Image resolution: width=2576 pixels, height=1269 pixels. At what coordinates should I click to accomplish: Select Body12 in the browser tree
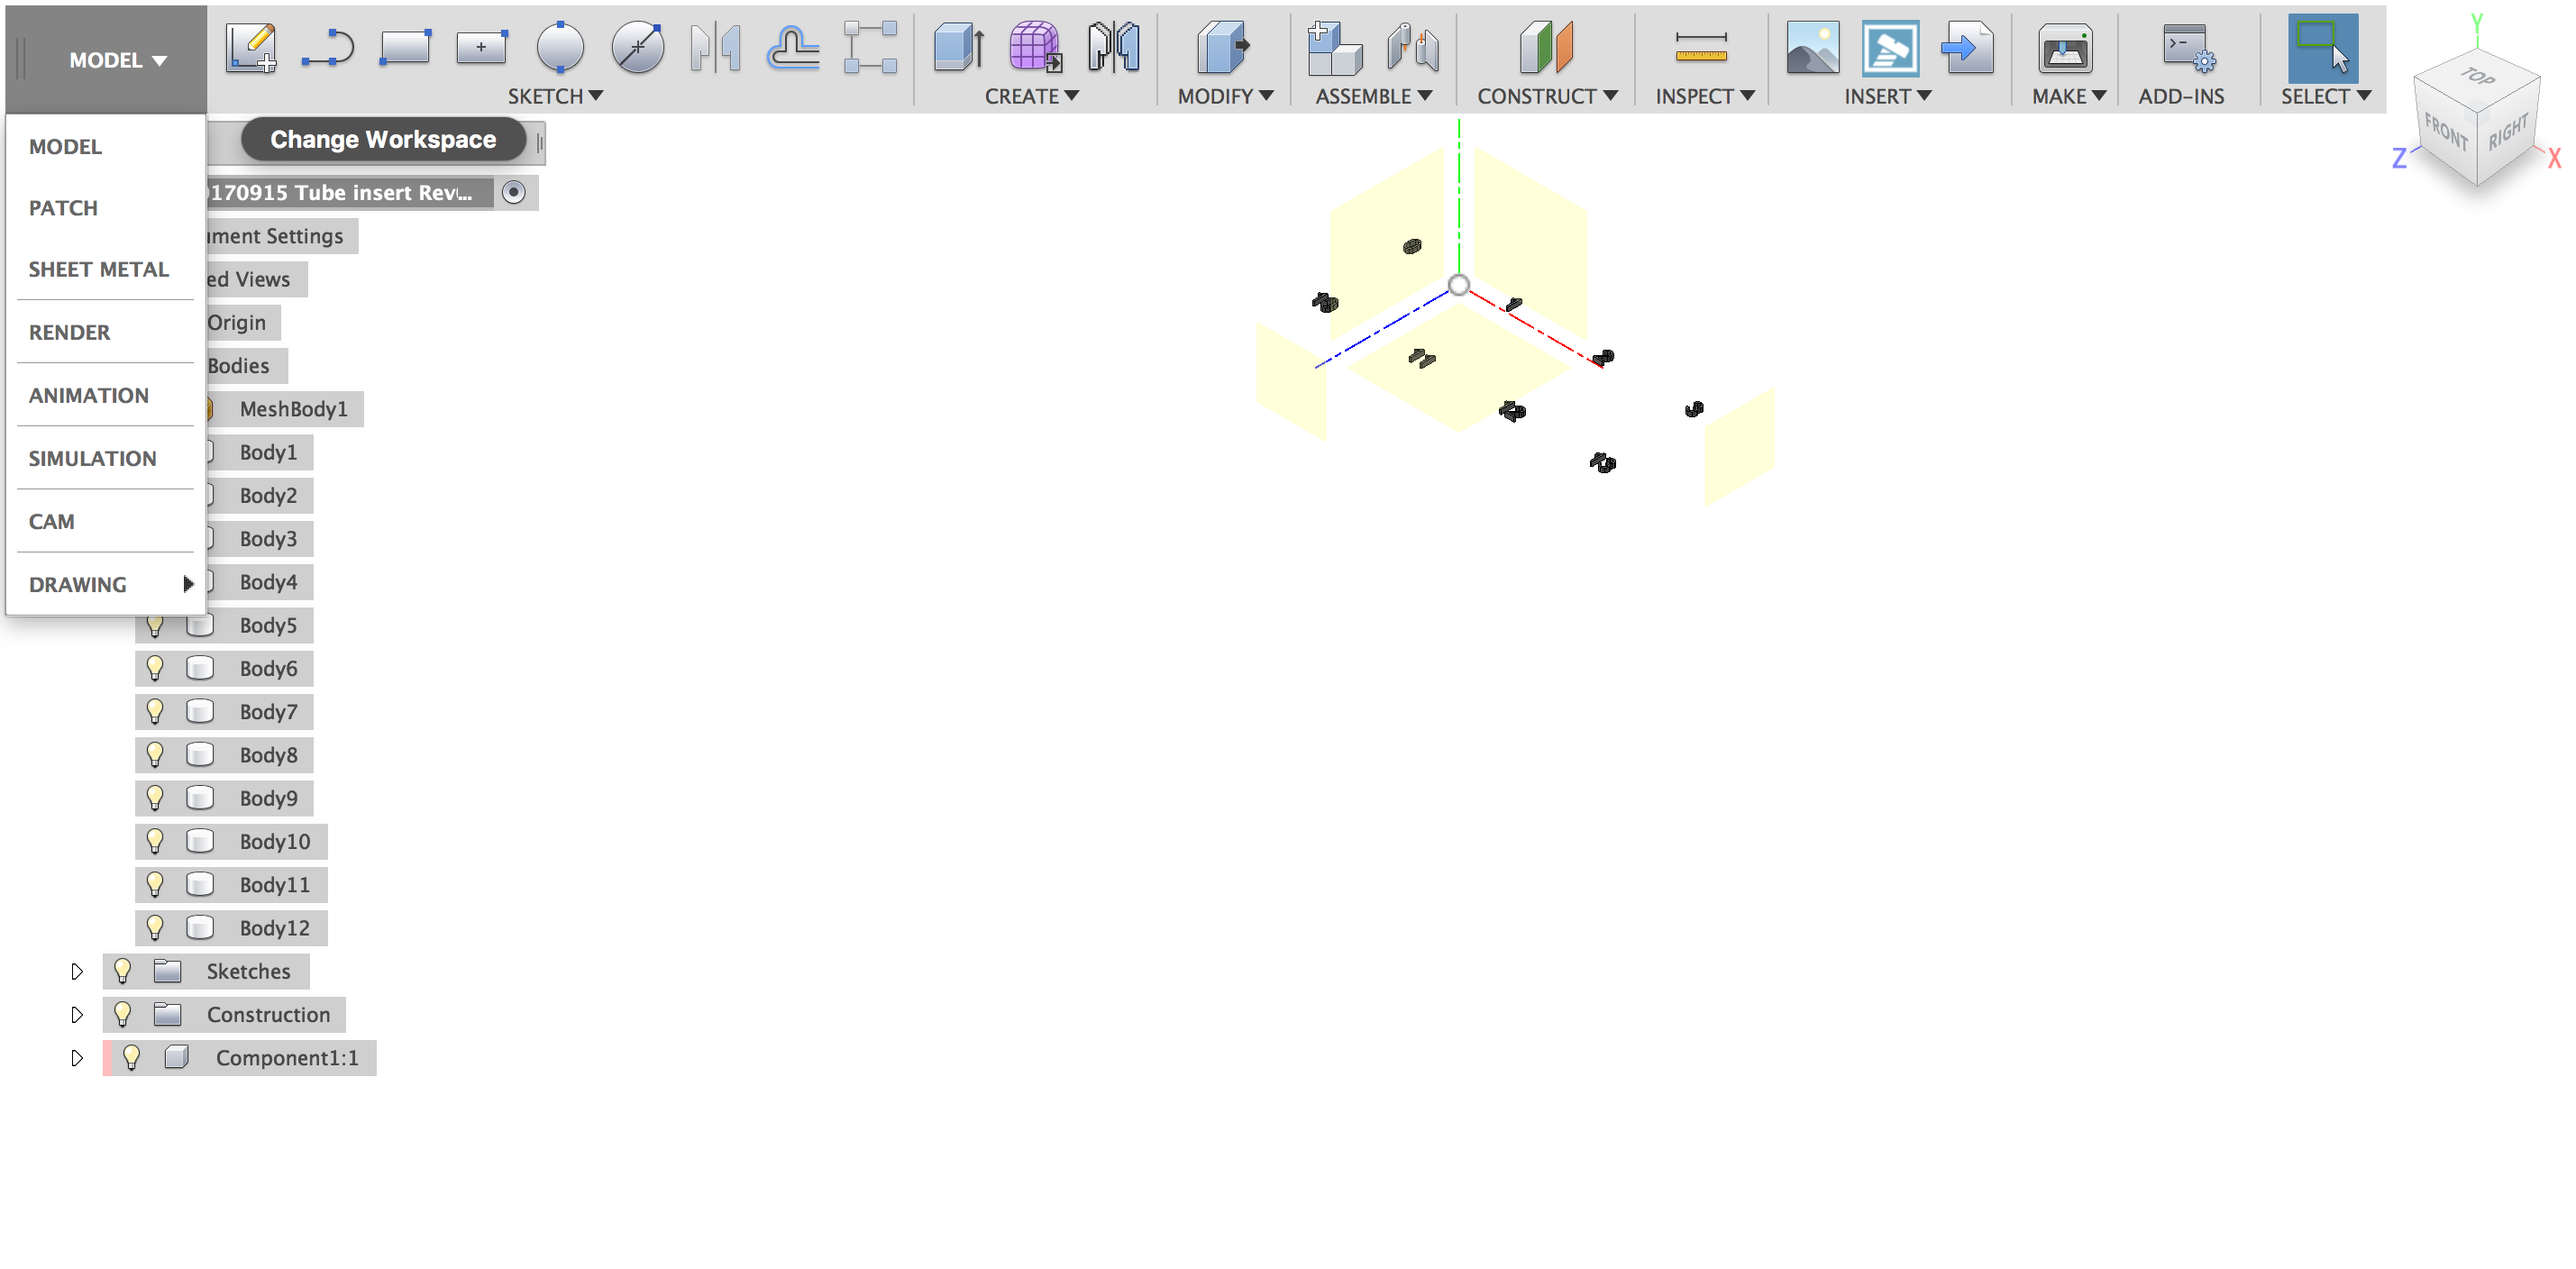click(x=275, y=927)
